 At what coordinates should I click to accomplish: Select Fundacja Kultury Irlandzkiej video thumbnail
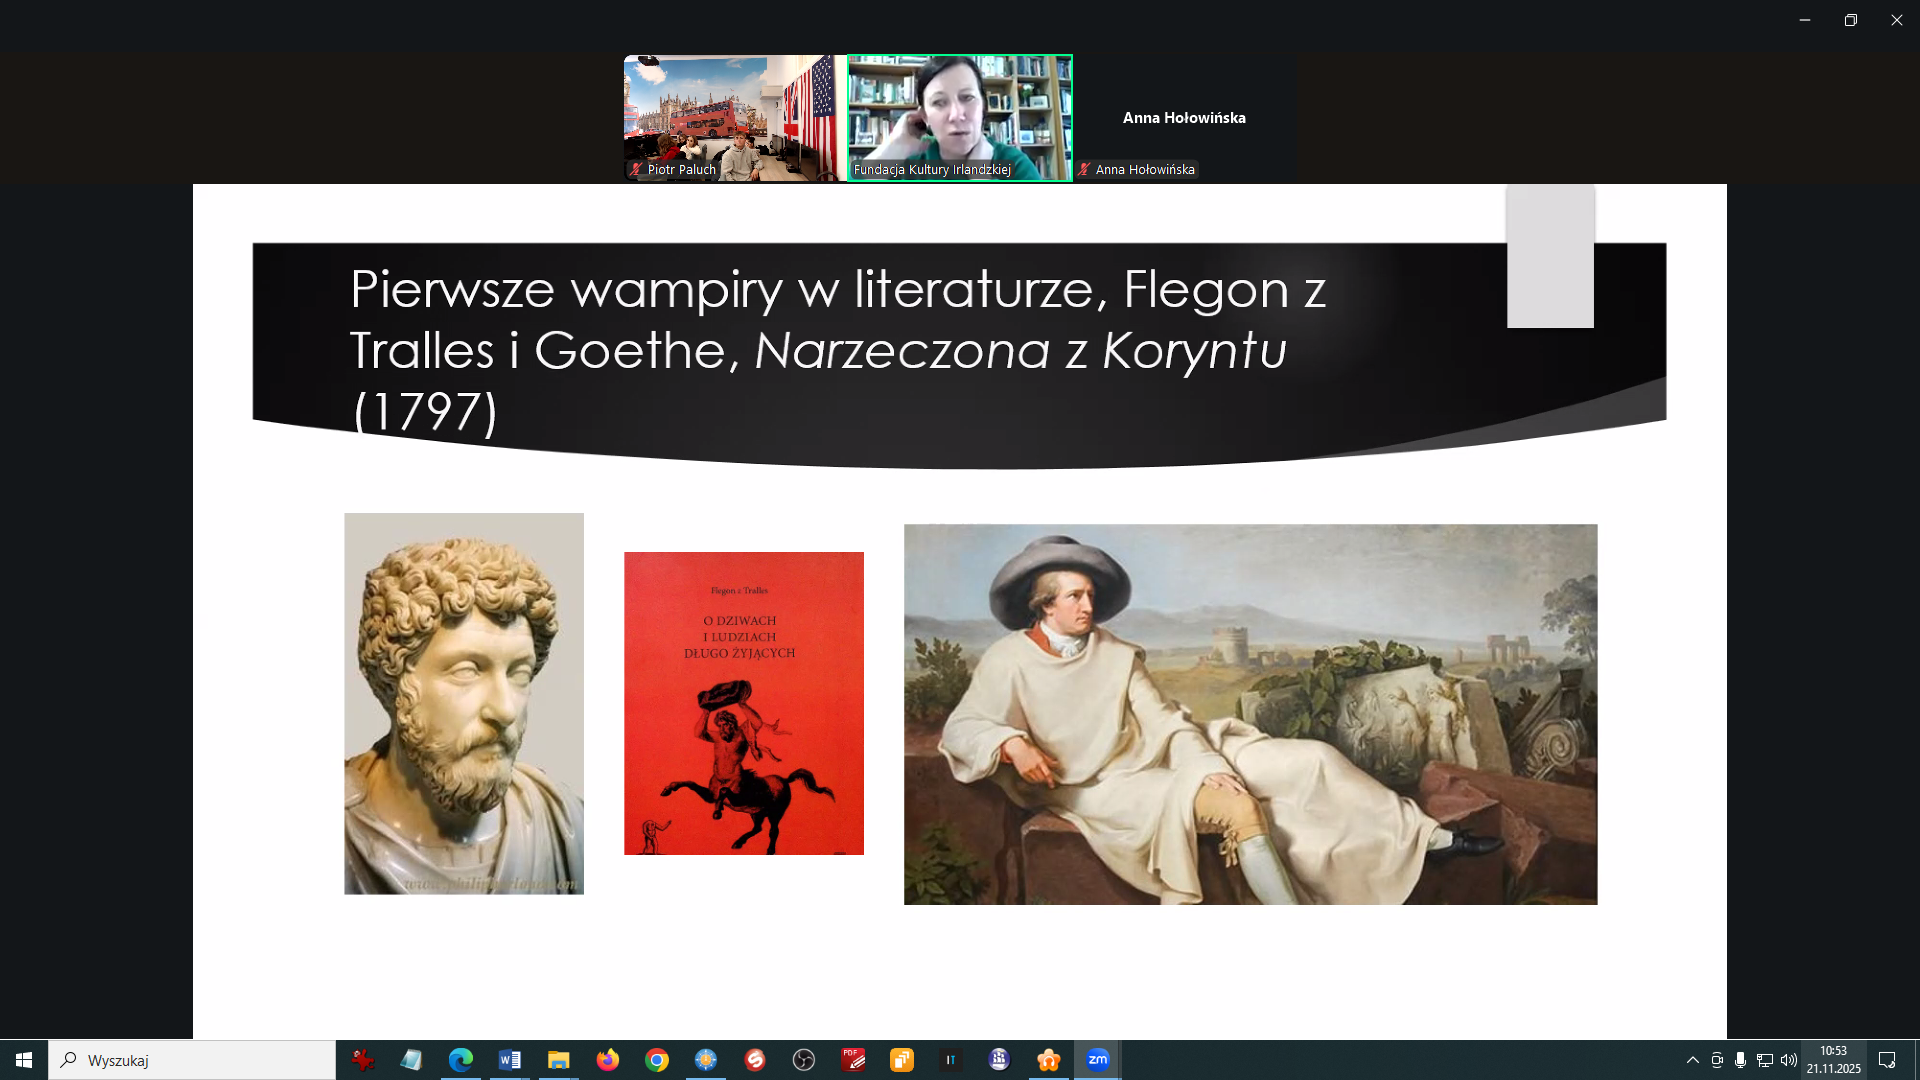click(x=960, y=118)
